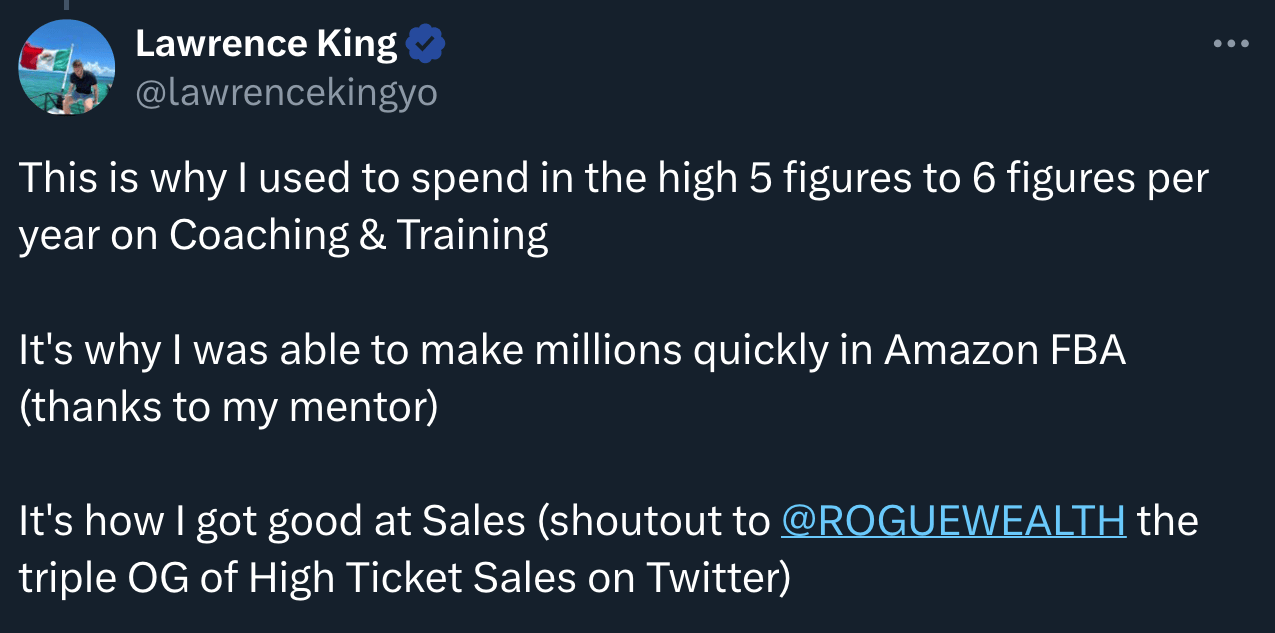
Task: Select the "(thanks to my mentor)" line
Action: click(x=228, y=407)
